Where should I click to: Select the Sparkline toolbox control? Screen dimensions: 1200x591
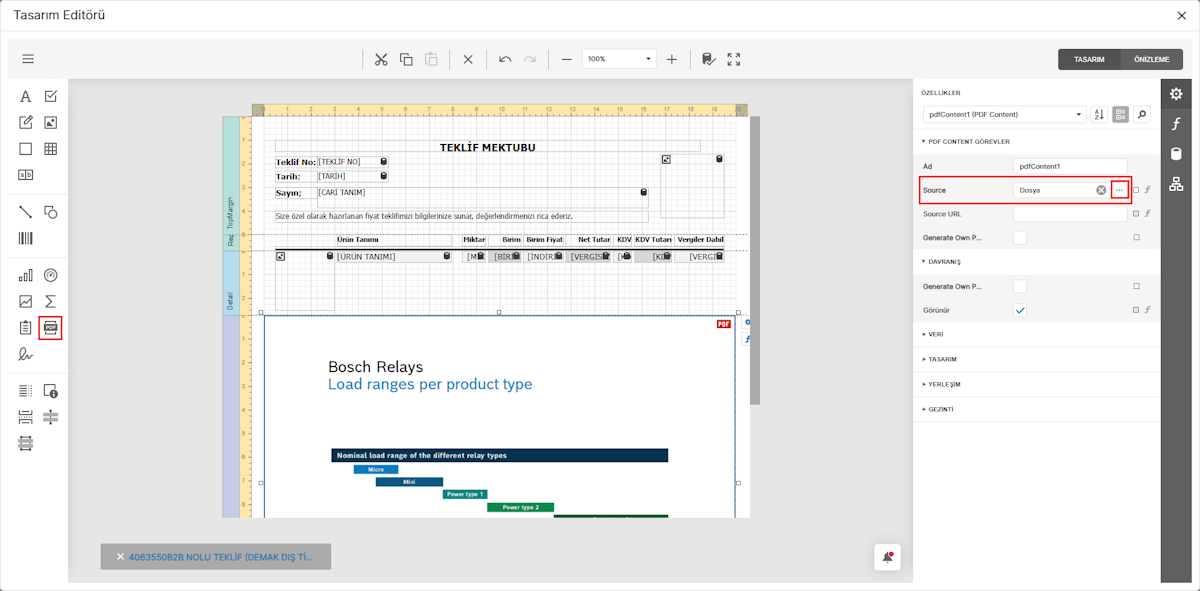click(x=26, y=301)
